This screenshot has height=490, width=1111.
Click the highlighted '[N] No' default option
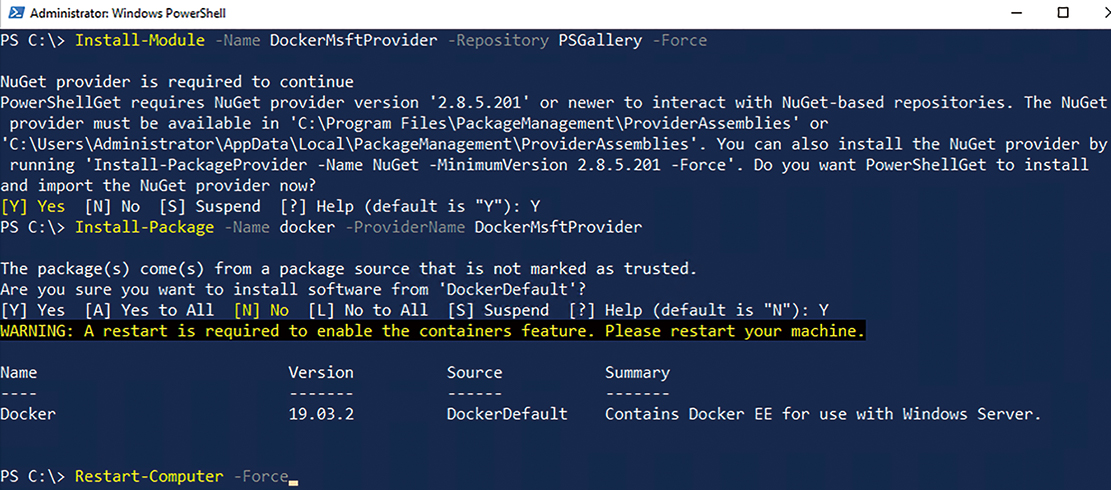point(261,310)
